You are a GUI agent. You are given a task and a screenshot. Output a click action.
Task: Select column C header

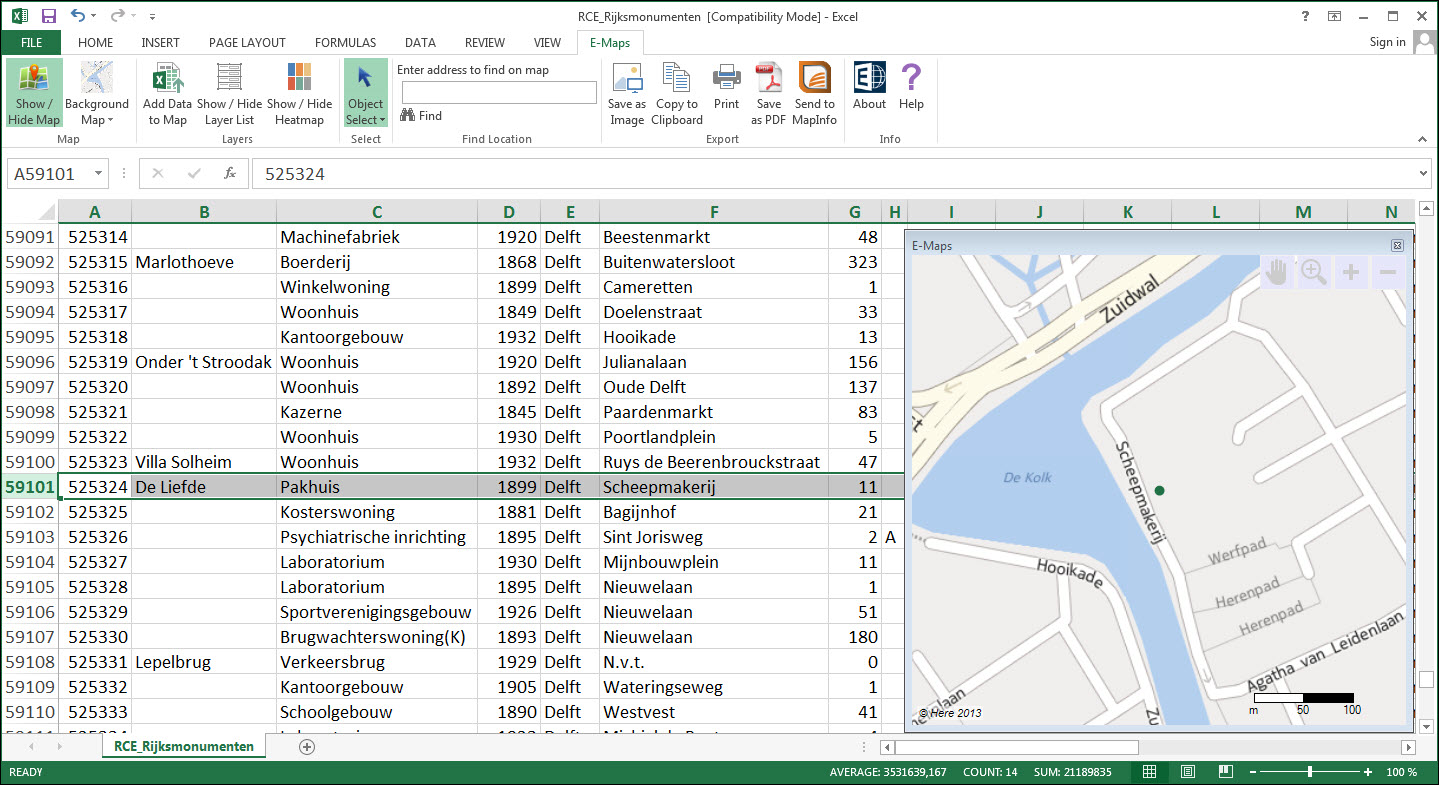[377, 211]
